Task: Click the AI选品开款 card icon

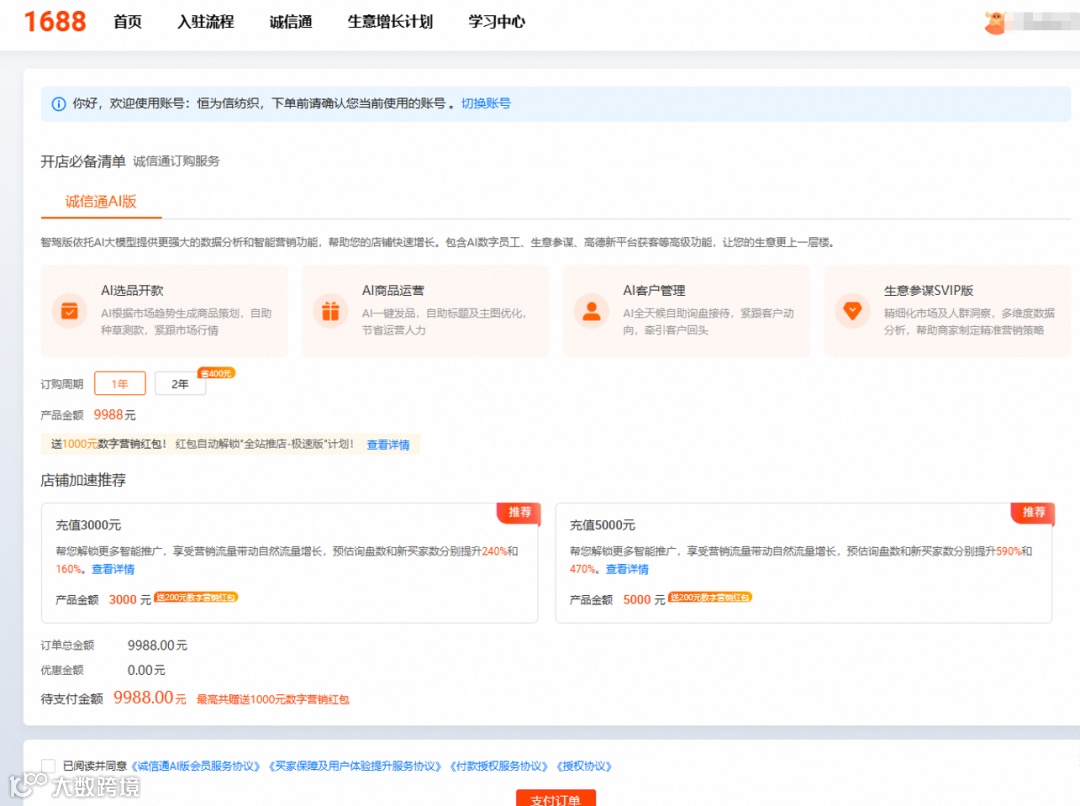Action: tap(70, 311)
